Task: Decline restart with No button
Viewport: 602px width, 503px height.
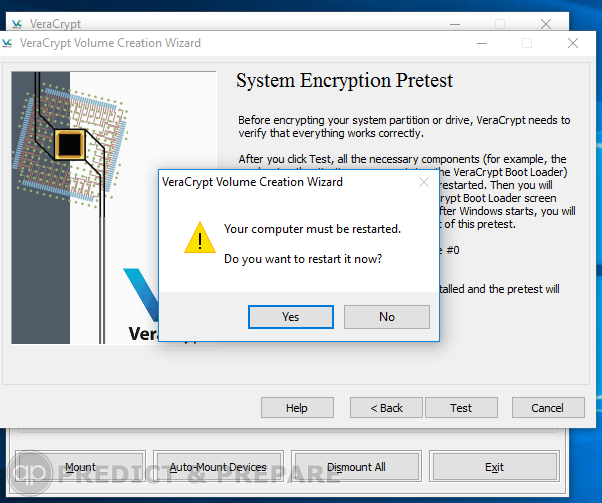Action: click(387, 317)
